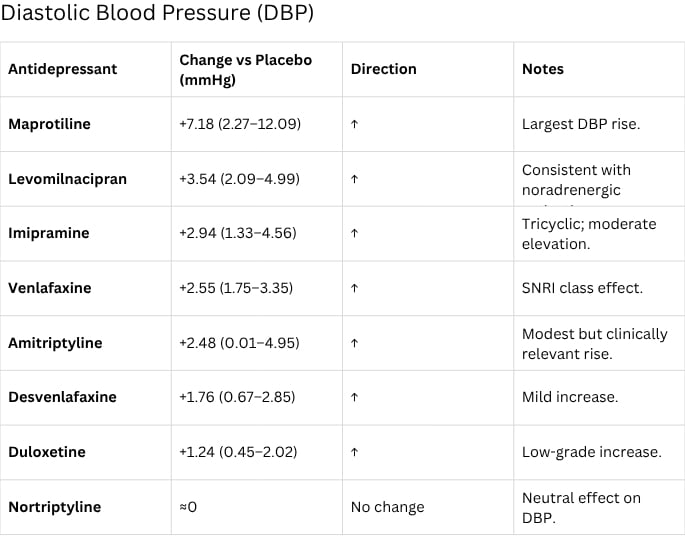Viewport: 685px width, 550px height.
Task: Click the Change vs Placebo (mmHg) header
Action: pyautogui.click(x=245, y=69)
